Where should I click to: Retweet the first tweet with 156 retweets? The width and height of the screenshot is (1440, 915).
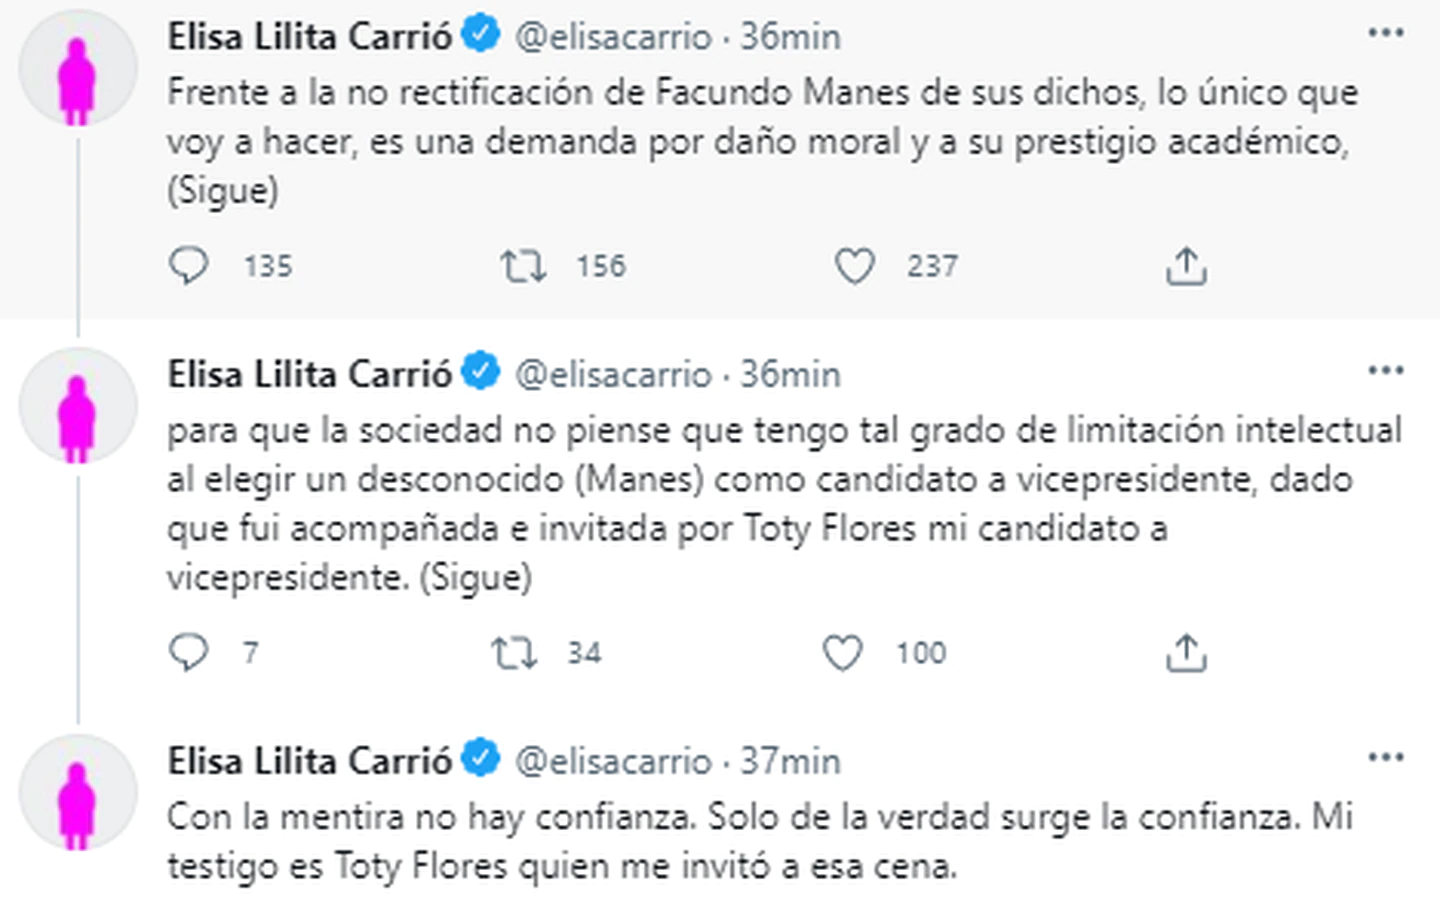point(523,266)
